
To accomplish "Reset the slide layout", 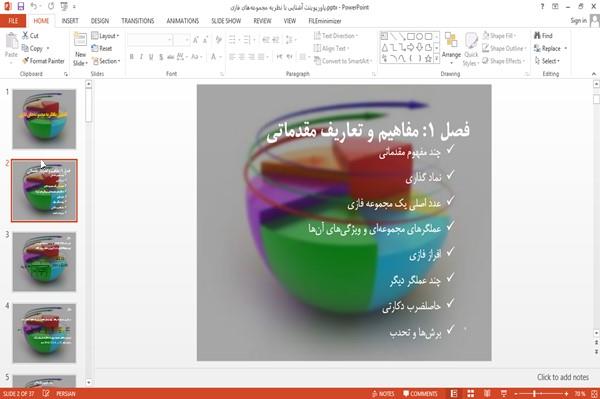I will [x=101, y=48].
